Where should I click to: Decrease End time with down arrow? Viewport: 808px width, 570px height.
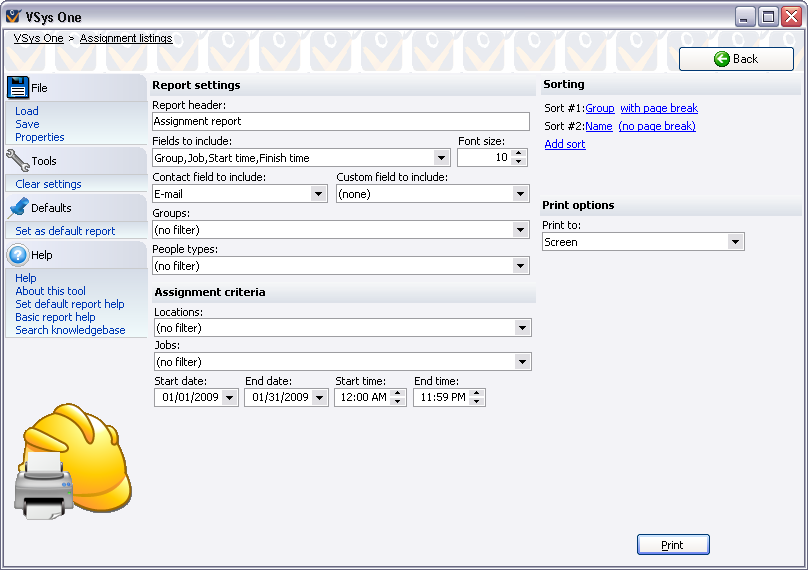coord(477,402)
